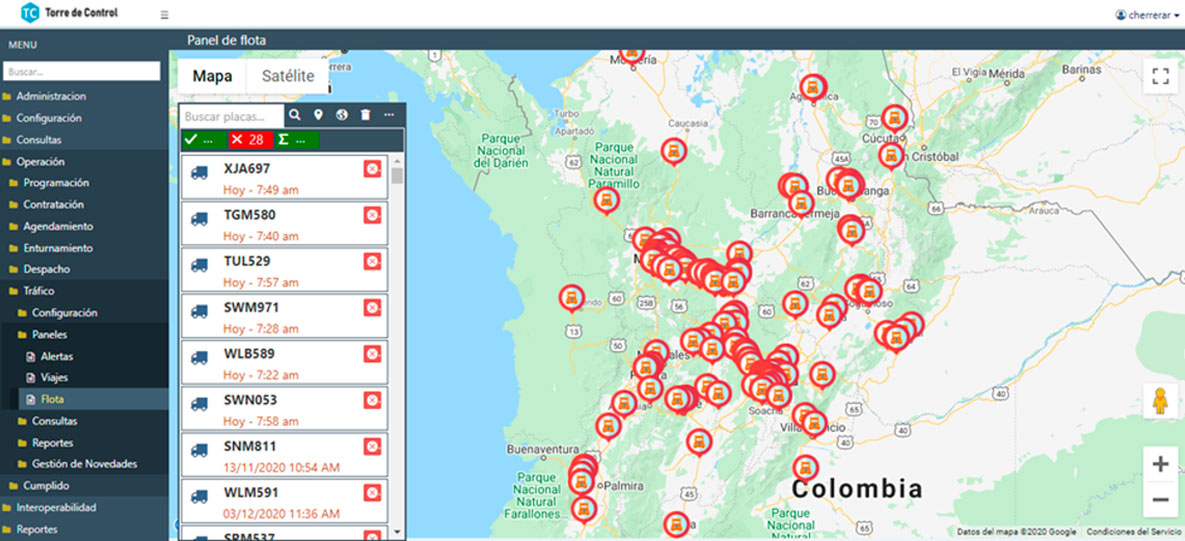Toggle the green checkmark status filter

point(202,140)
